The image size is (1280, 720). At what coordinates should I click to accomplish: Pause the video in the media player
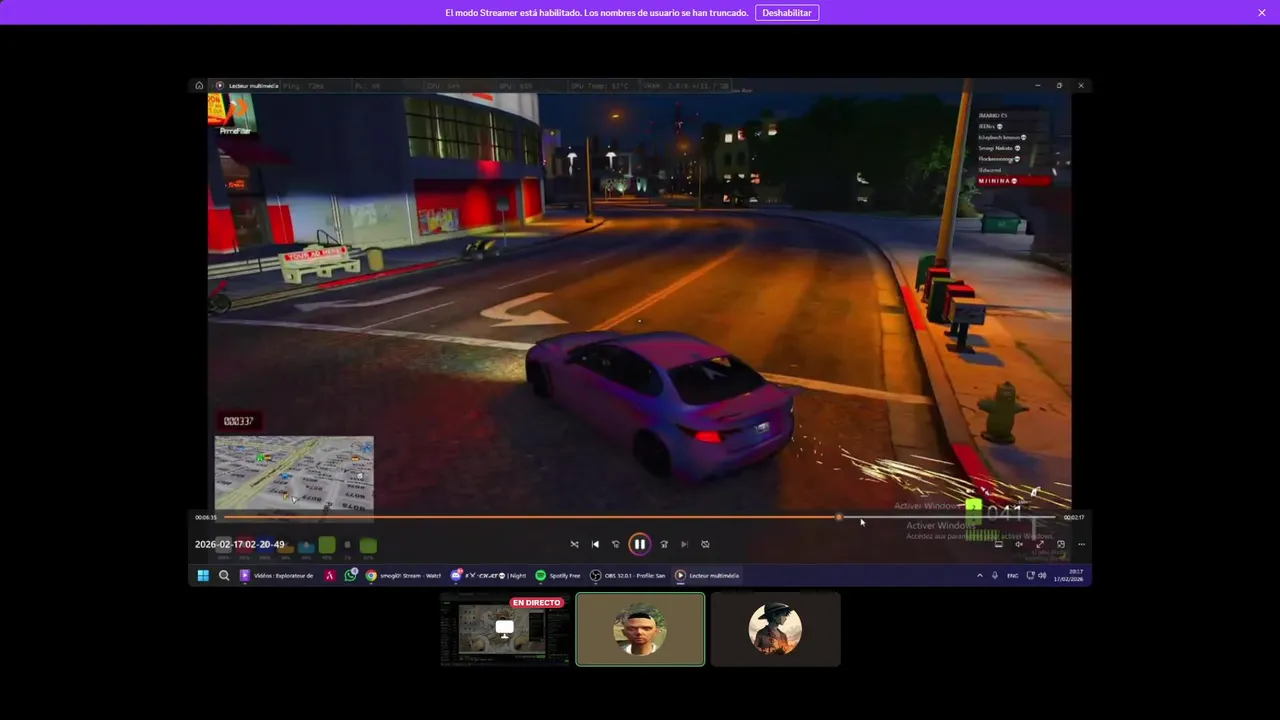[x=639, y=544]
